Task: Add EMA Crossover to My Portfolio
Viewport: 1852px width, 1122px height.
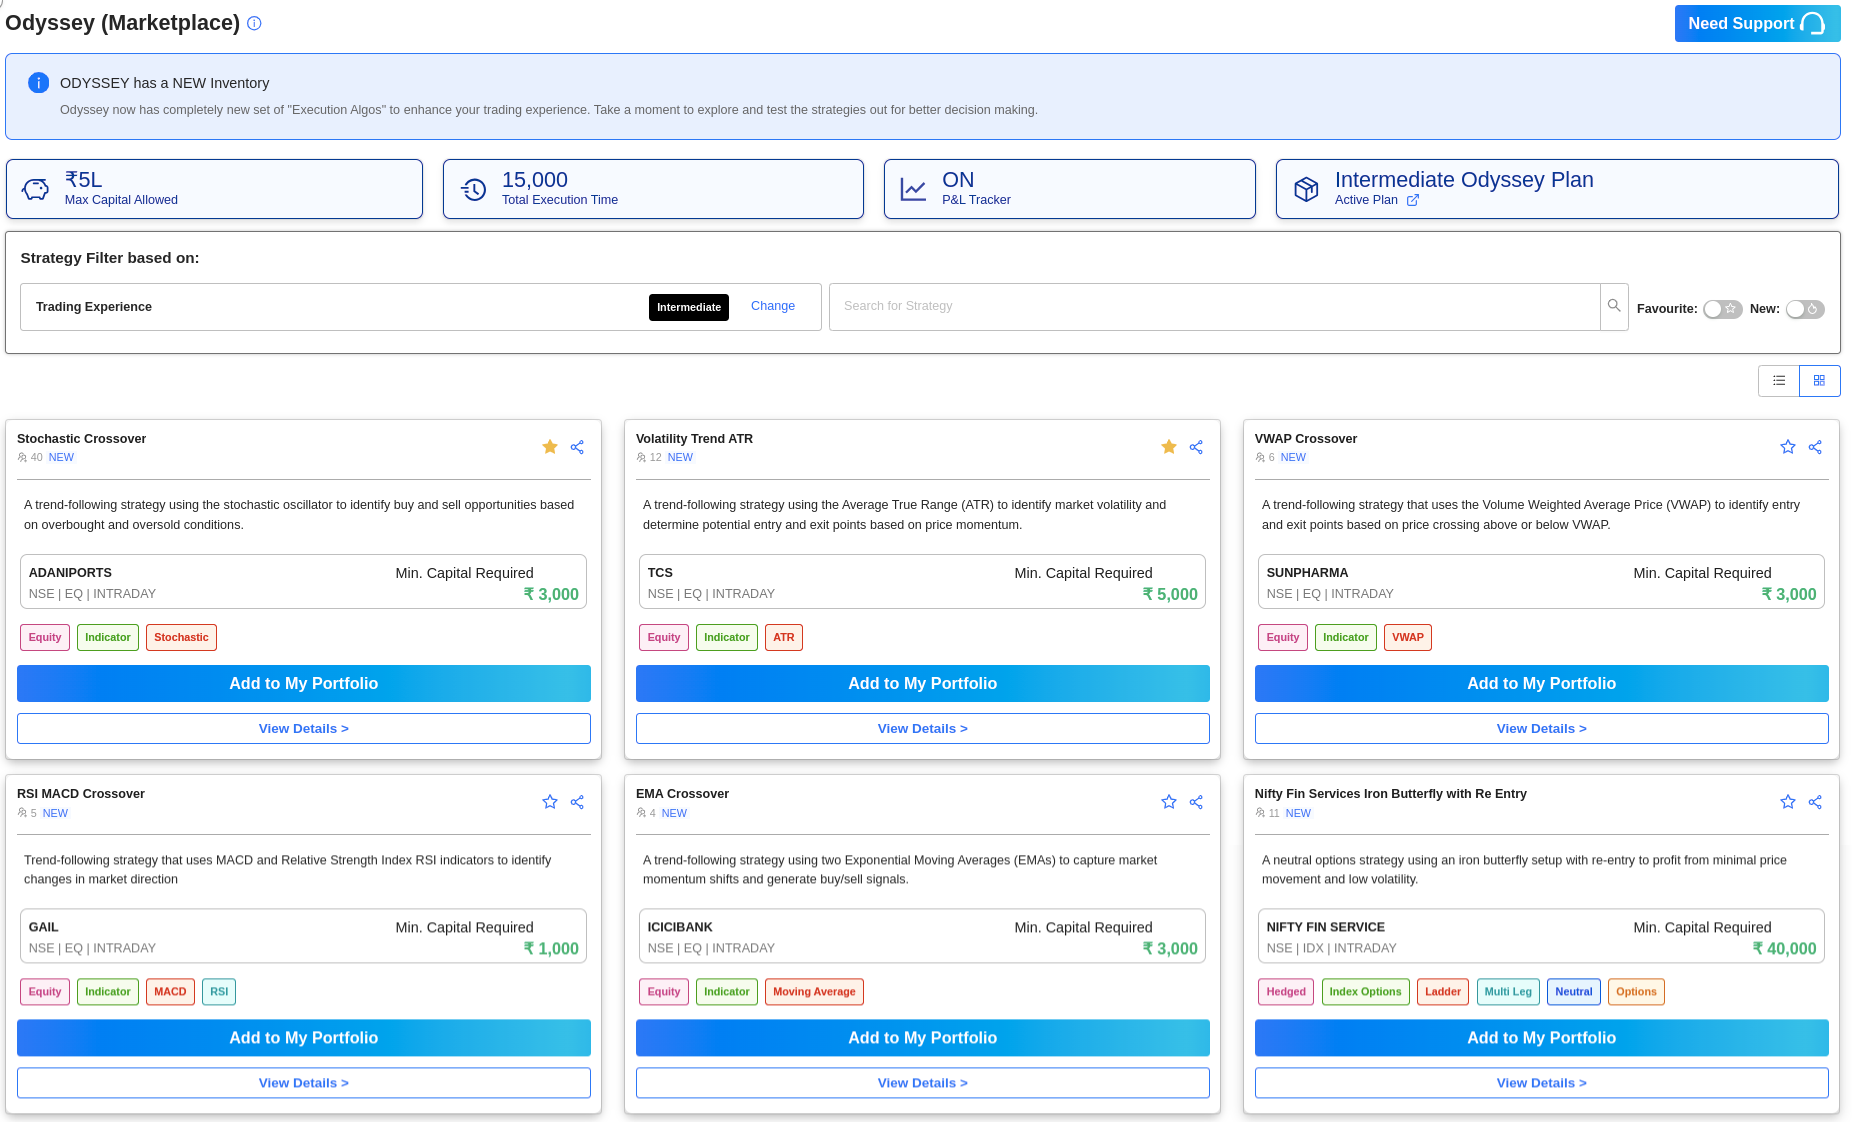Action: point(923,1038)
